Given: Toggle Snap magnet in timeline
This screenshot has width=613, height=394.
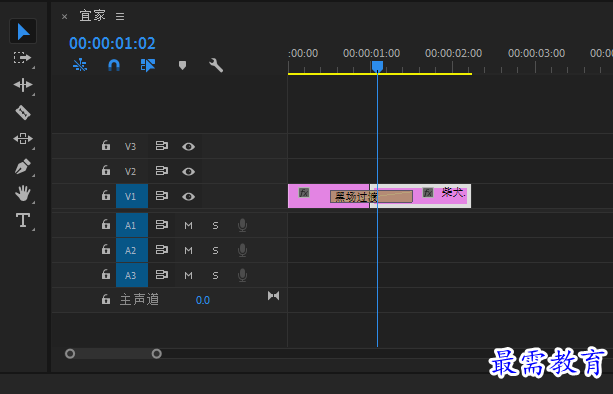Looking at the screenshot, I should (114, 65).
